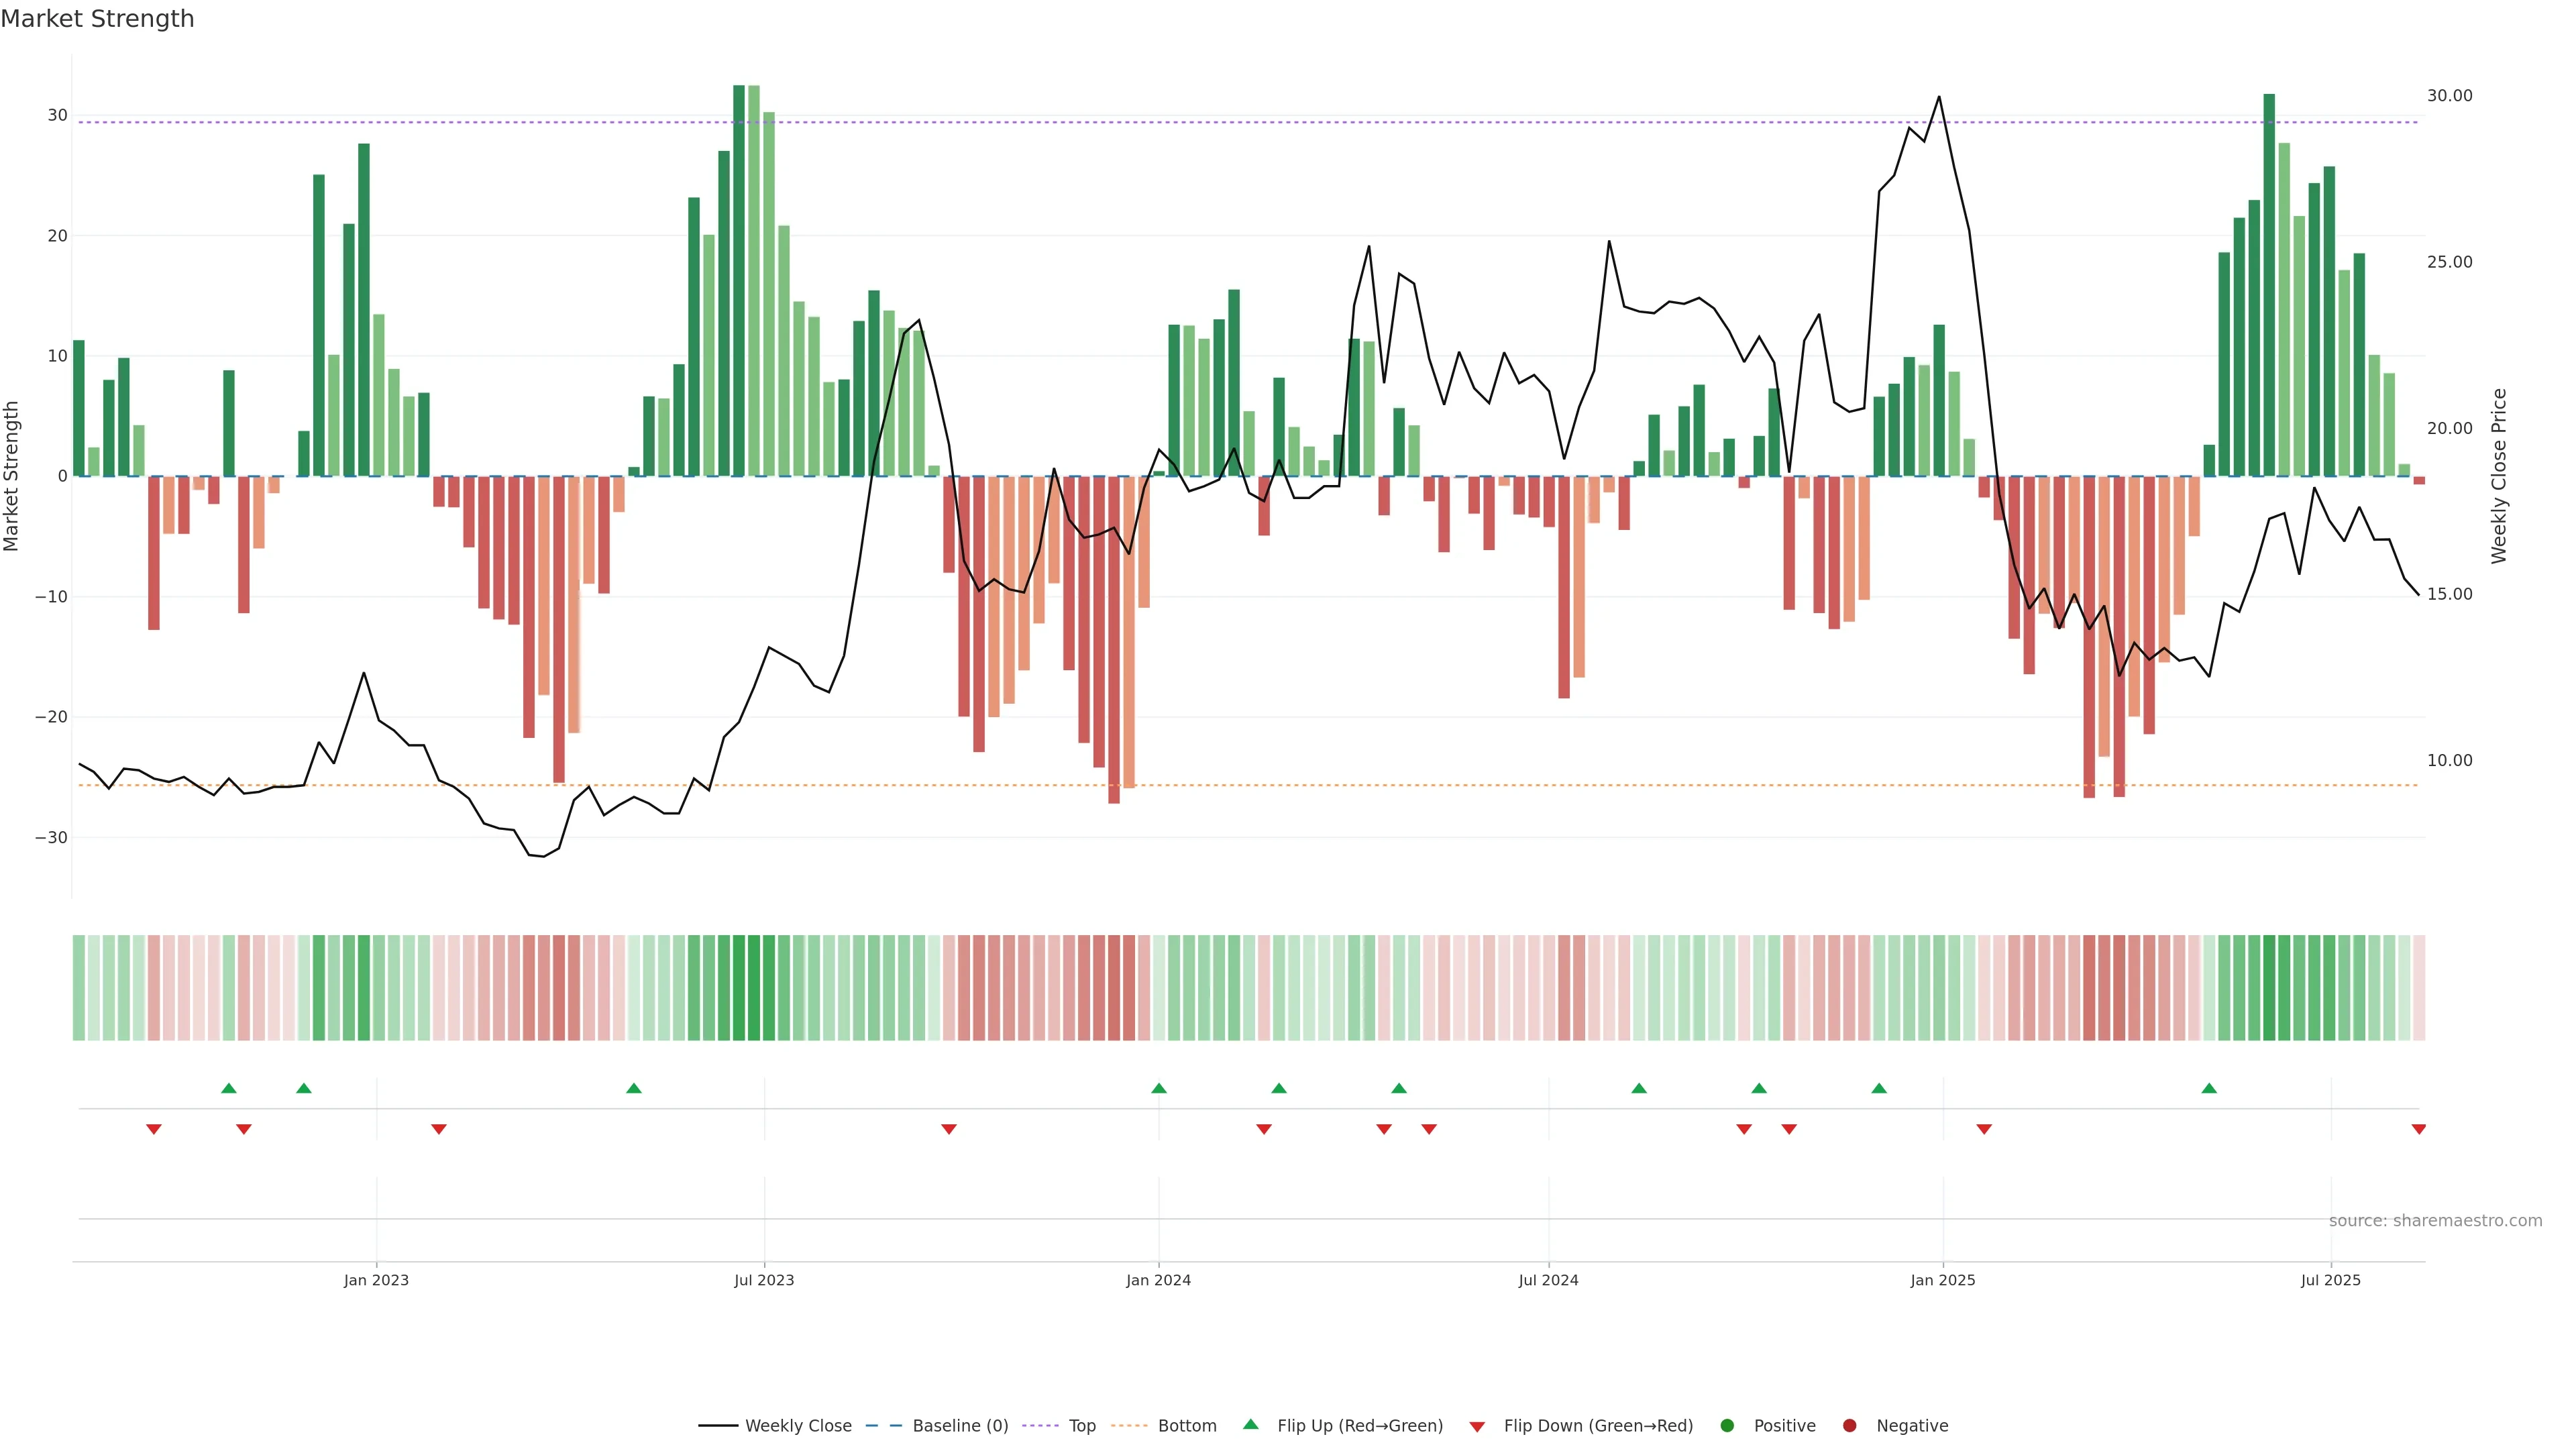Click the Jul 2025 x-axis label
2576x1449 pixels.
[x=2330, y=1280]
